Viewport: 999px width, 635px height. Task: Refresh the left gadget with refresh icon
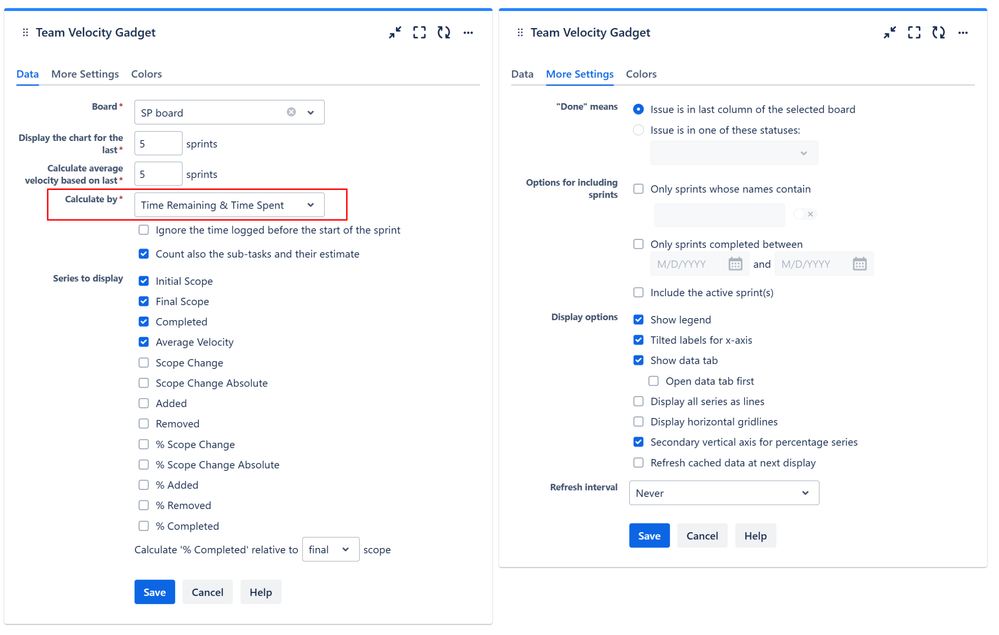(444, 33)
